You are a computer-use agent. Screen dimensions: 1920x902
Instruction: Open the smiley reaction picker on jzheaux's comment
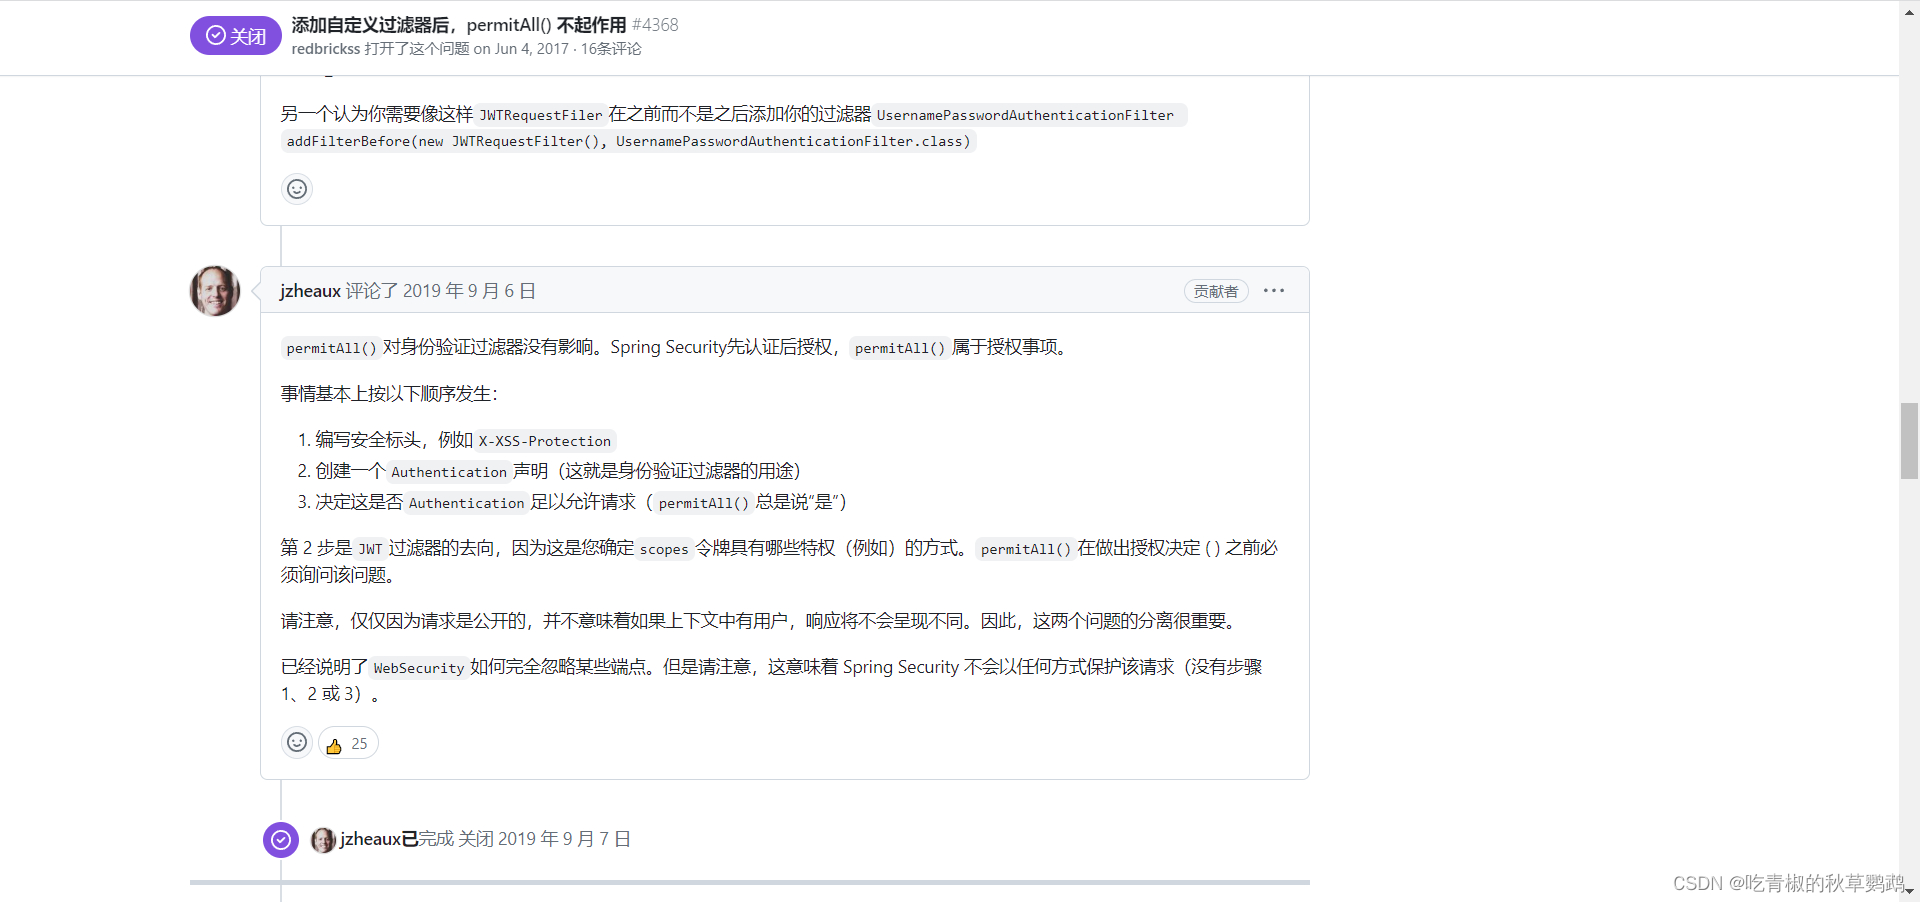pyautogui.click(x=296, y=742)
